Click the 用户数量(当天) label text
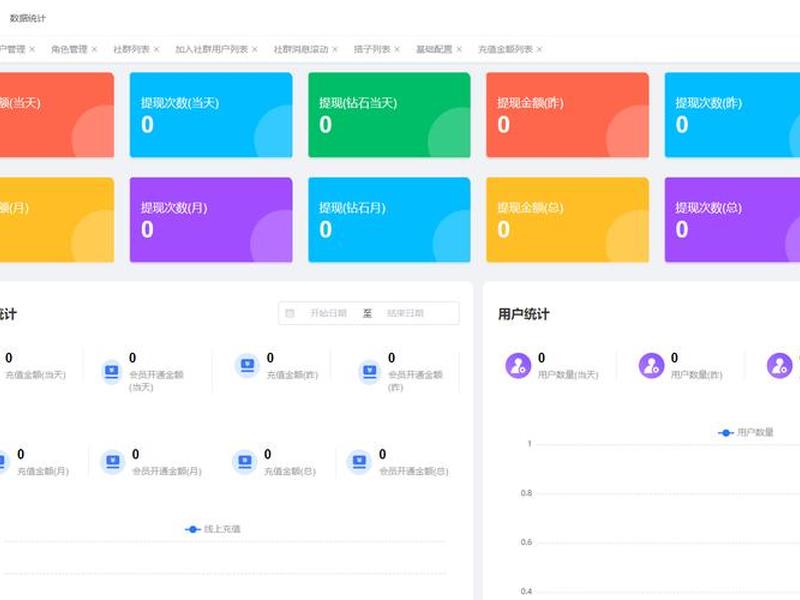 click(568, 375)
